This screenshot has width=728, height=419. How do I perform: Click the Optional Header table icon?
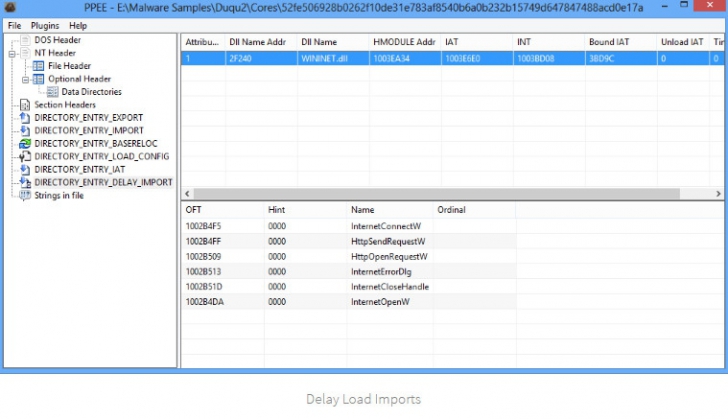(39, 79)
